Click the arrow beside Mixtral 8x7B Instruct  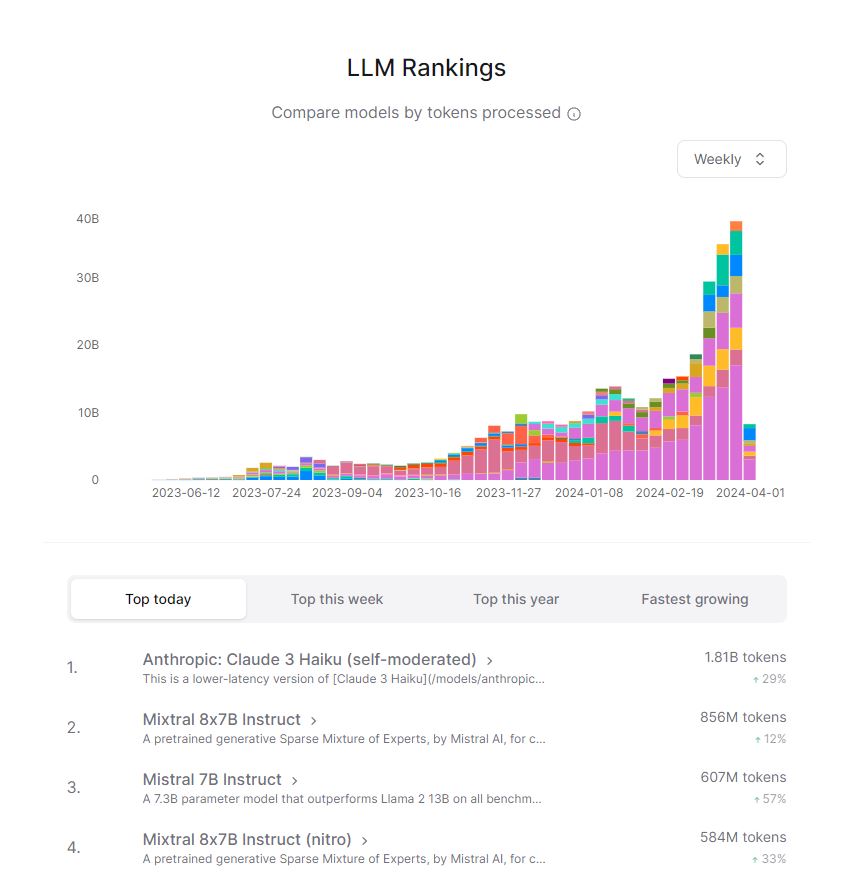(x=314, y=720)
